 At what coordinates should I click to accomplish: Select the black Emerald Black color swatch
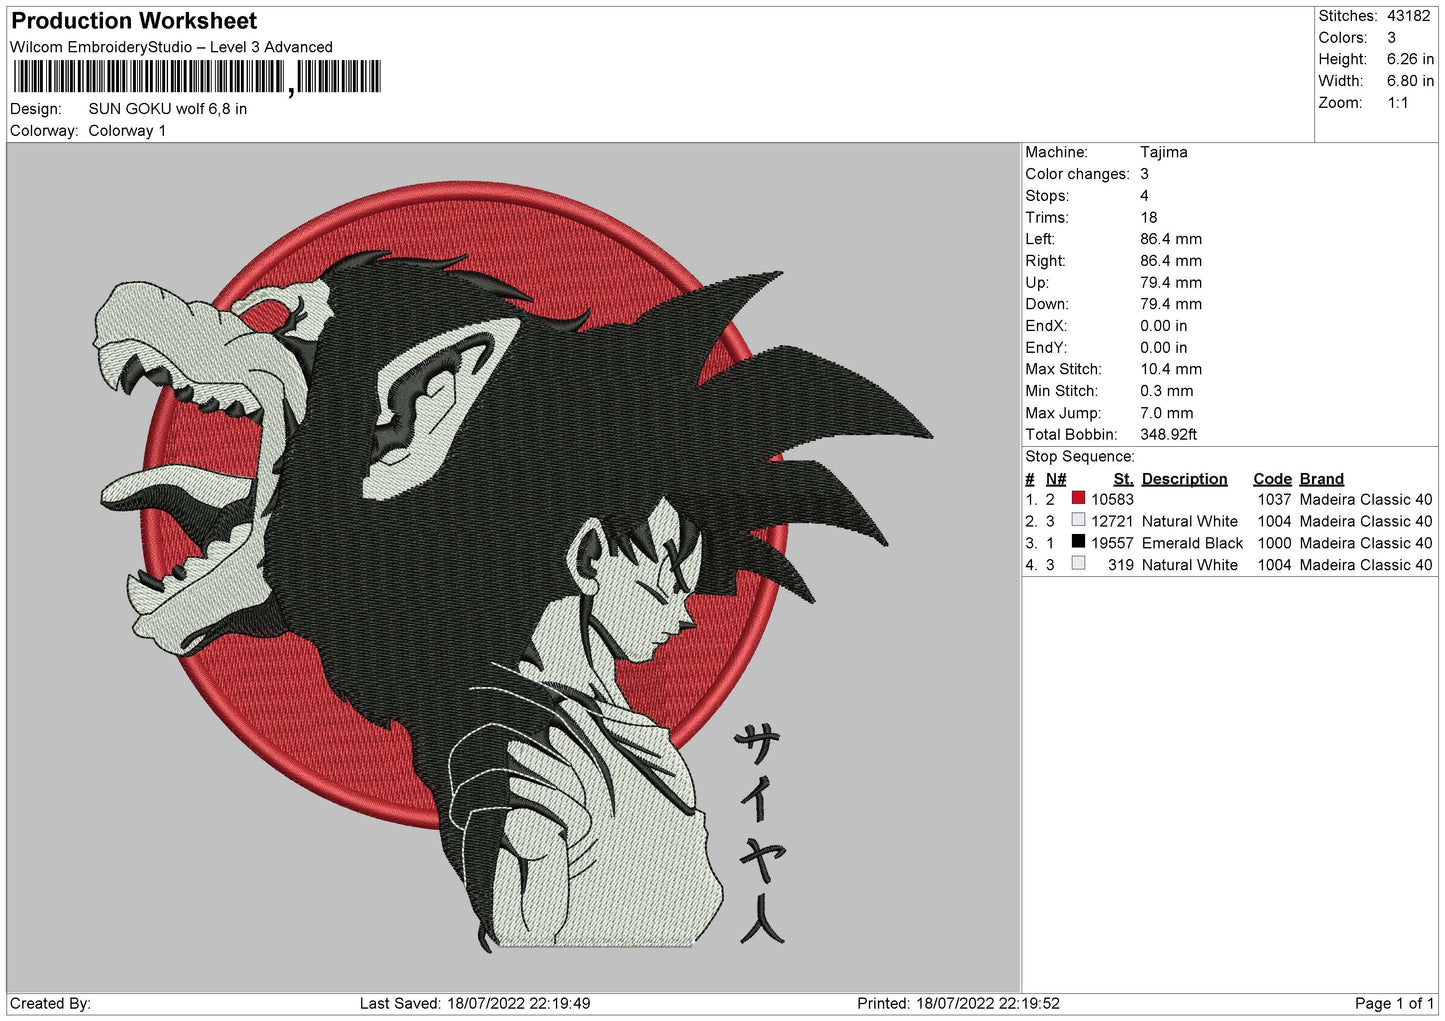click(1078, 542)
